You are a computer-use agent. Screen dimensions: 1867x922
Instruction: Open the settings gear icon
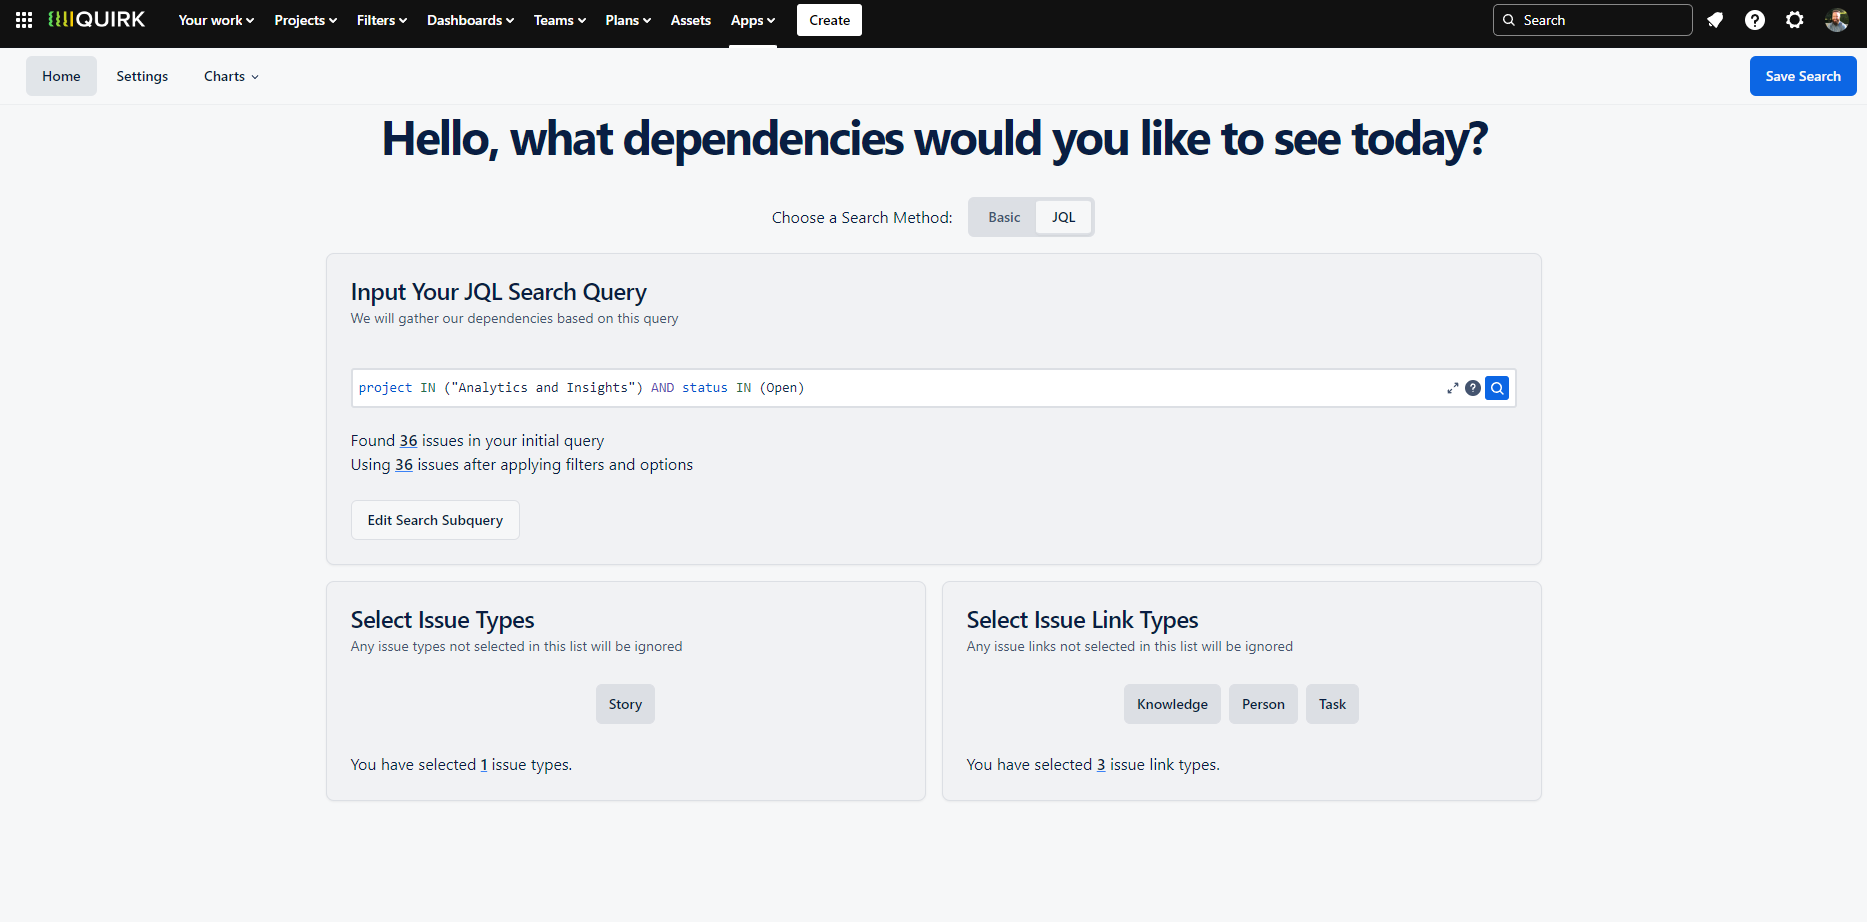(1795, 20)
